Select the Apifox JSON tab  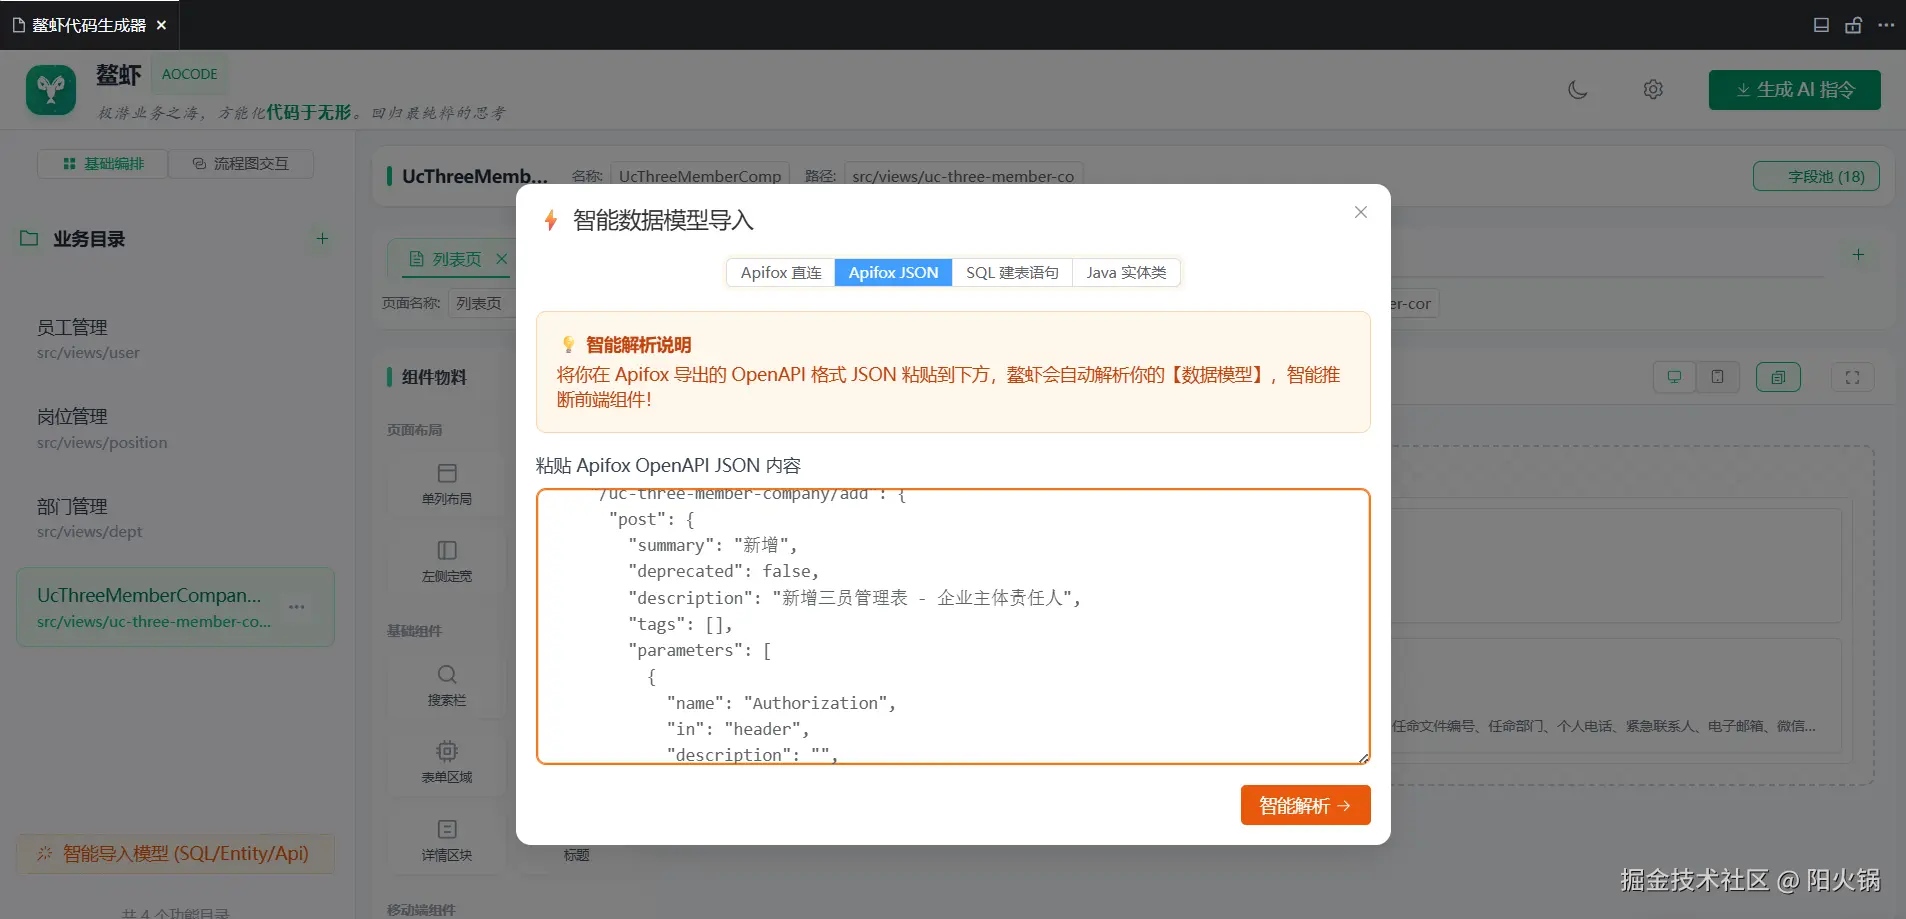(x=893, y=272)
